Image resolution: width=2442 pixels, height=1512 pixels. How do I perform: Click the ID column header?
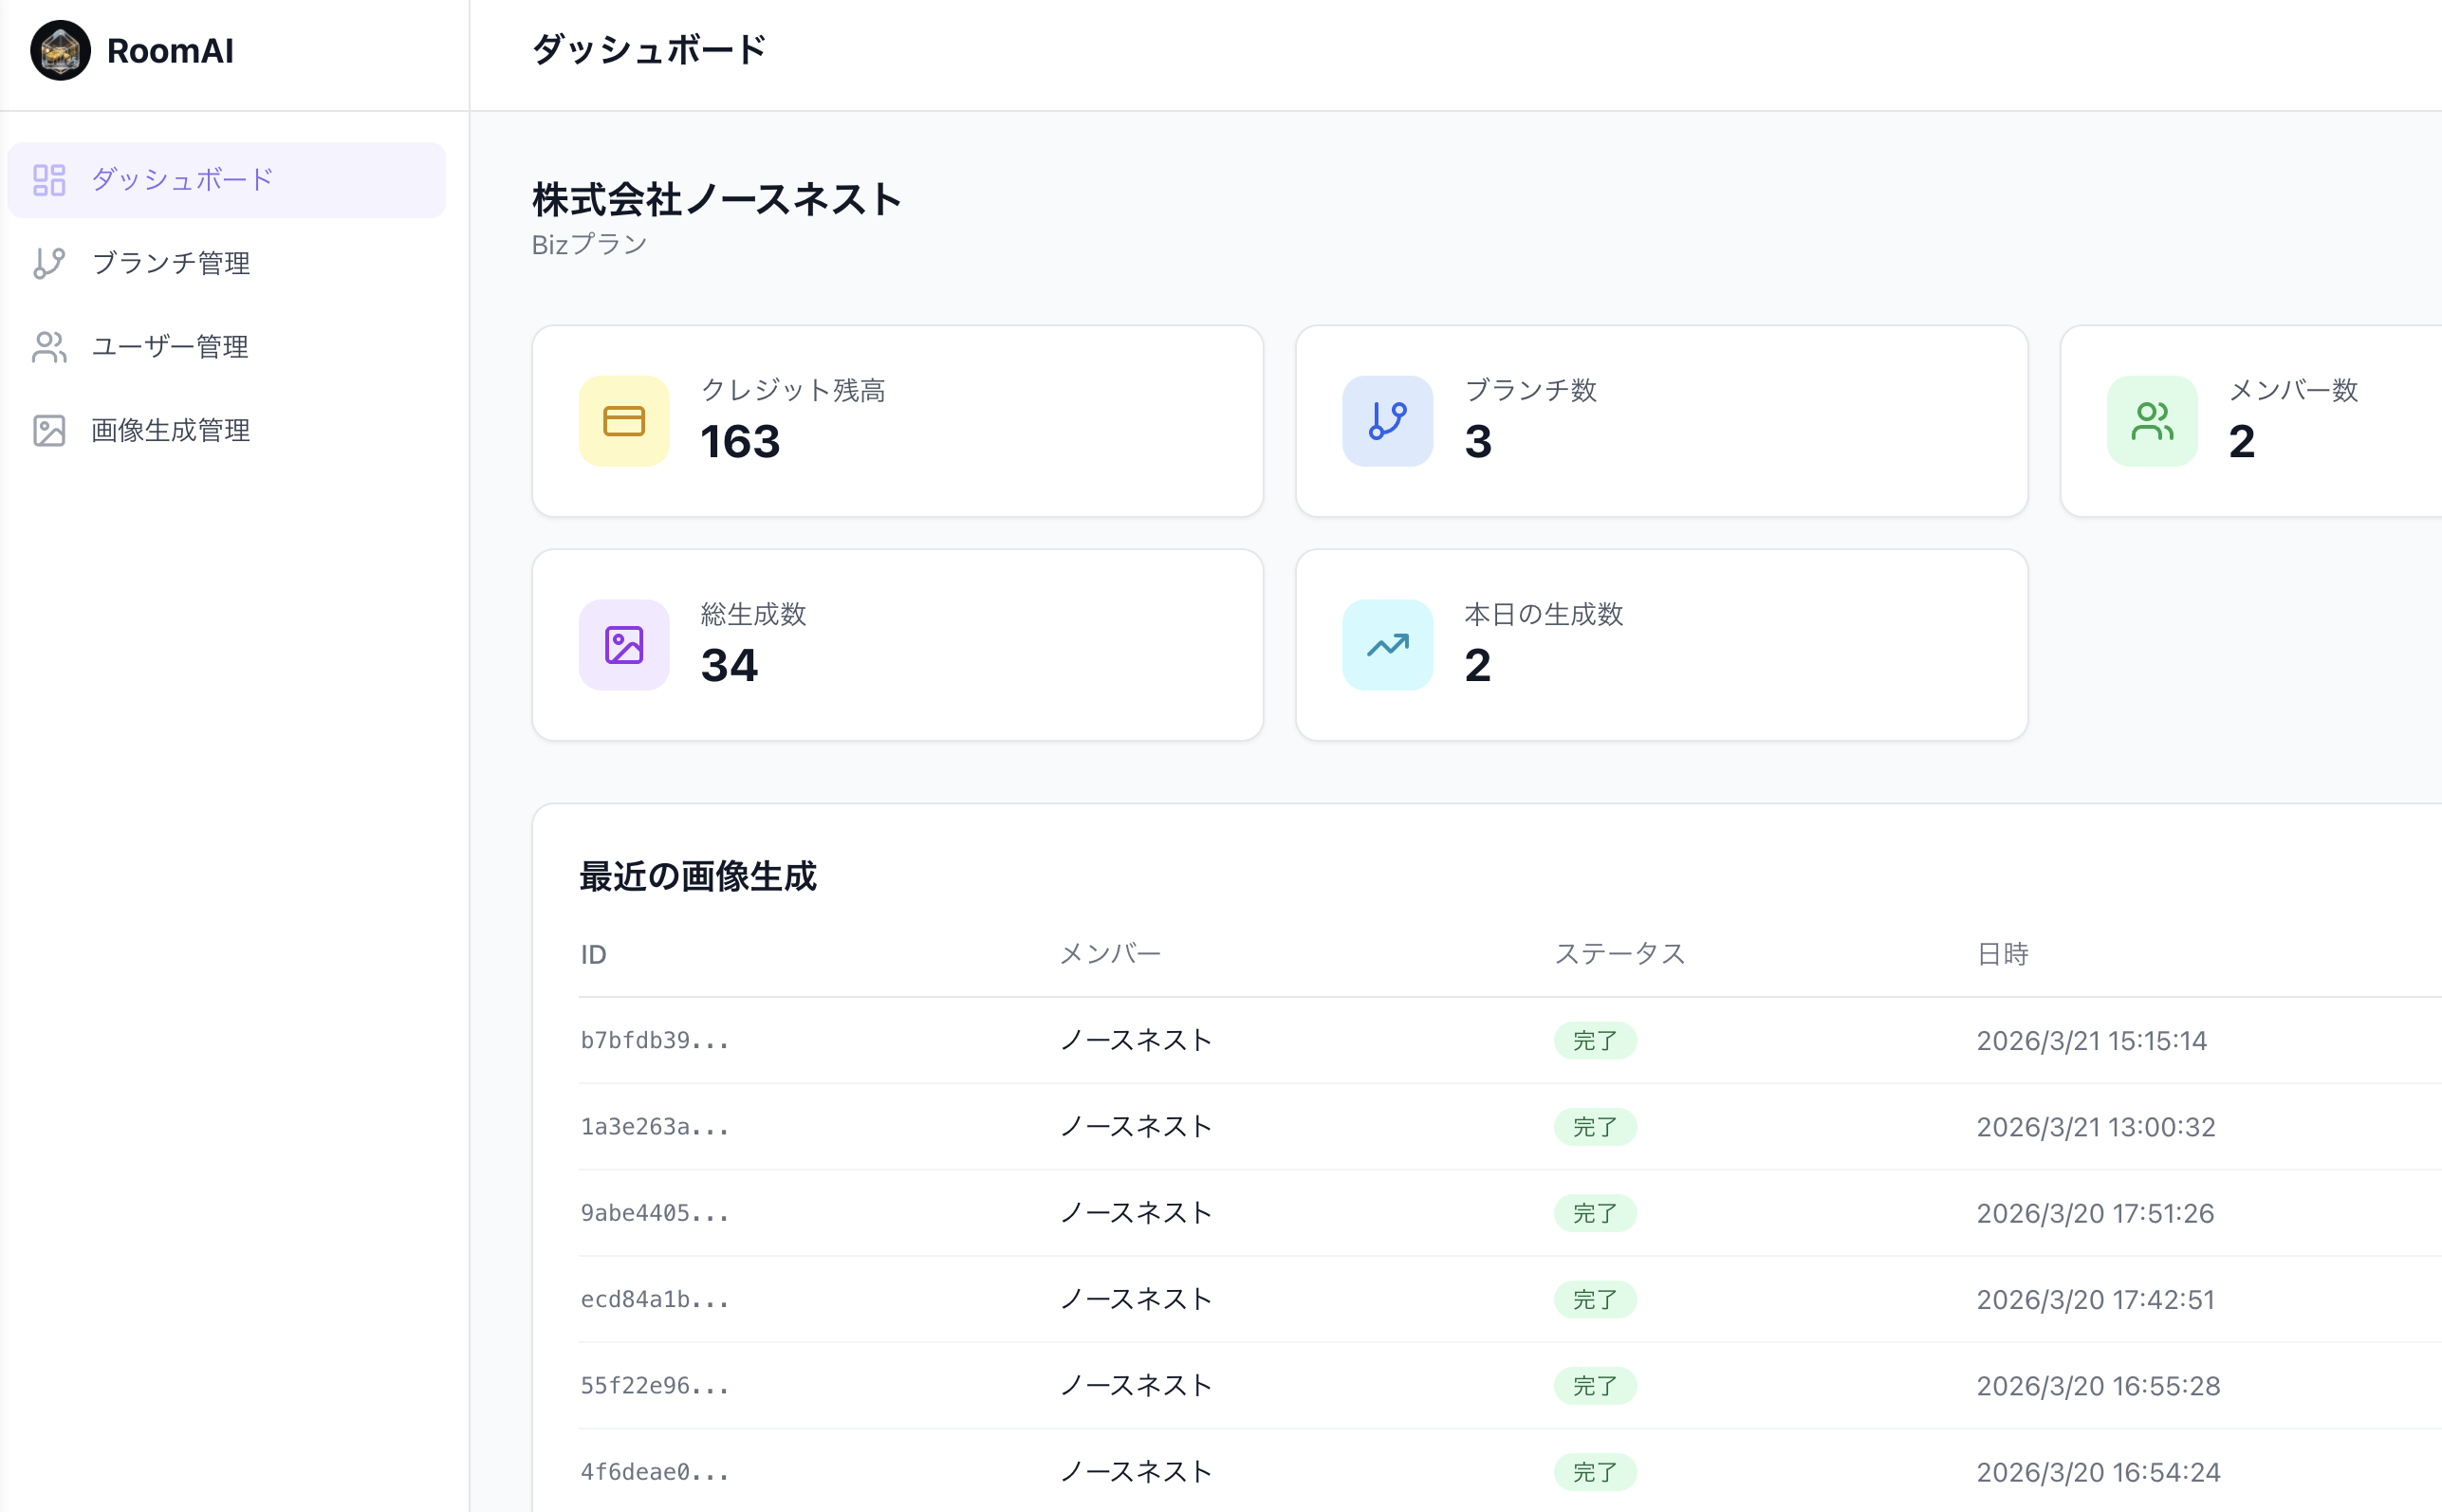click(594, 954)
